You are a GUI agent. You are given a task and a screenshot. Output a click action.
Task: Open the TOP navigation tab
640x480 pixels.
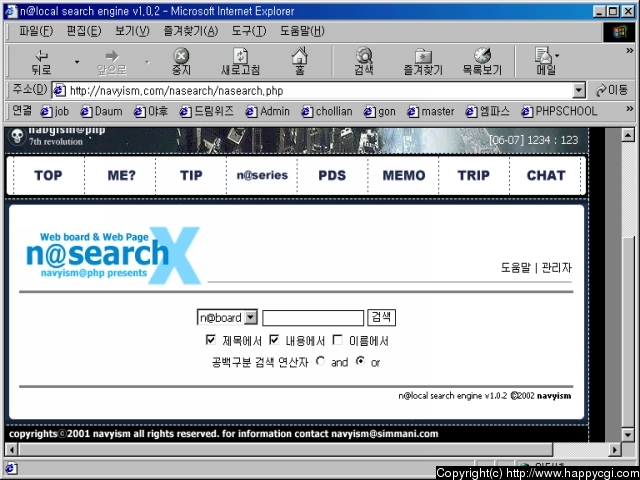point(49,176)
